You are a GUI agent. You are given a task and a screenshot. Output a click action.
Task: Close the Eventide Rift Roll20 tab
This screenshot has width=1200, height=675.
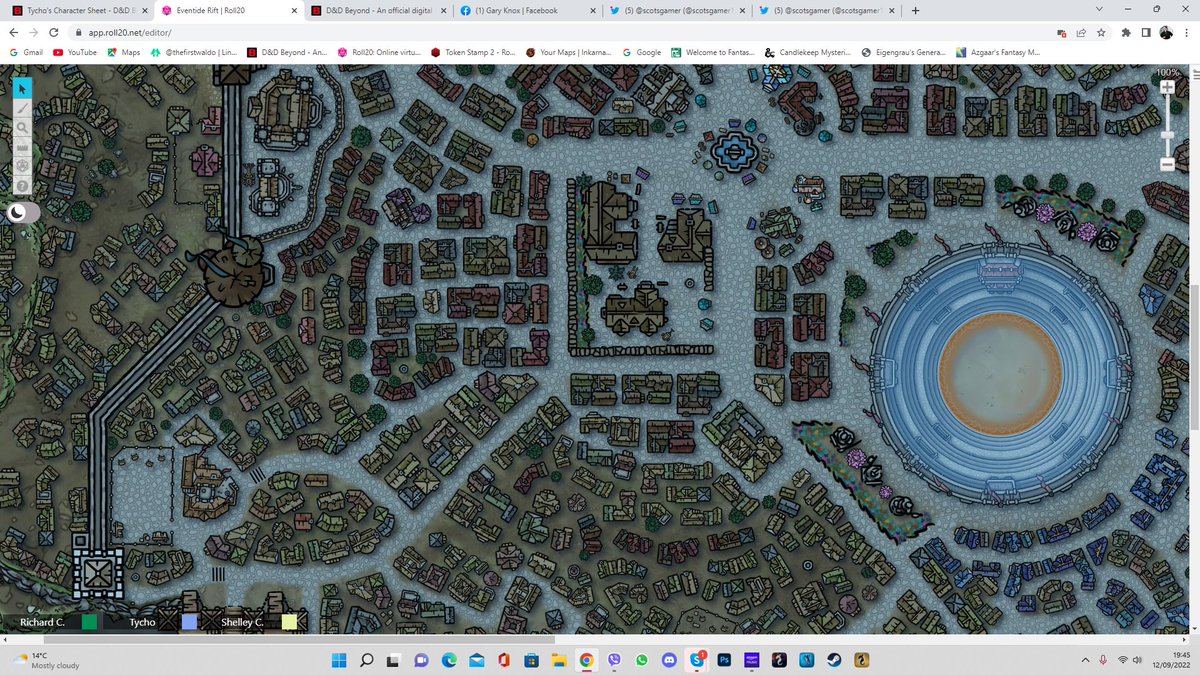(x=292, y=10)
